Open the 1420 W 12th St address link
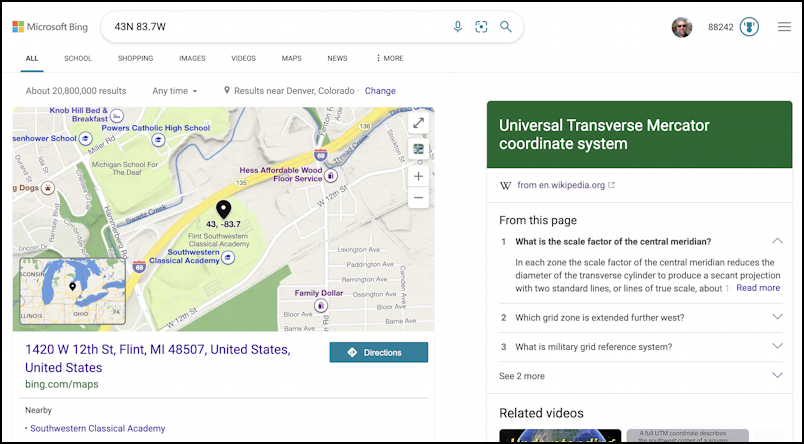Screen dimensions: 804x444 pos(158,358)
